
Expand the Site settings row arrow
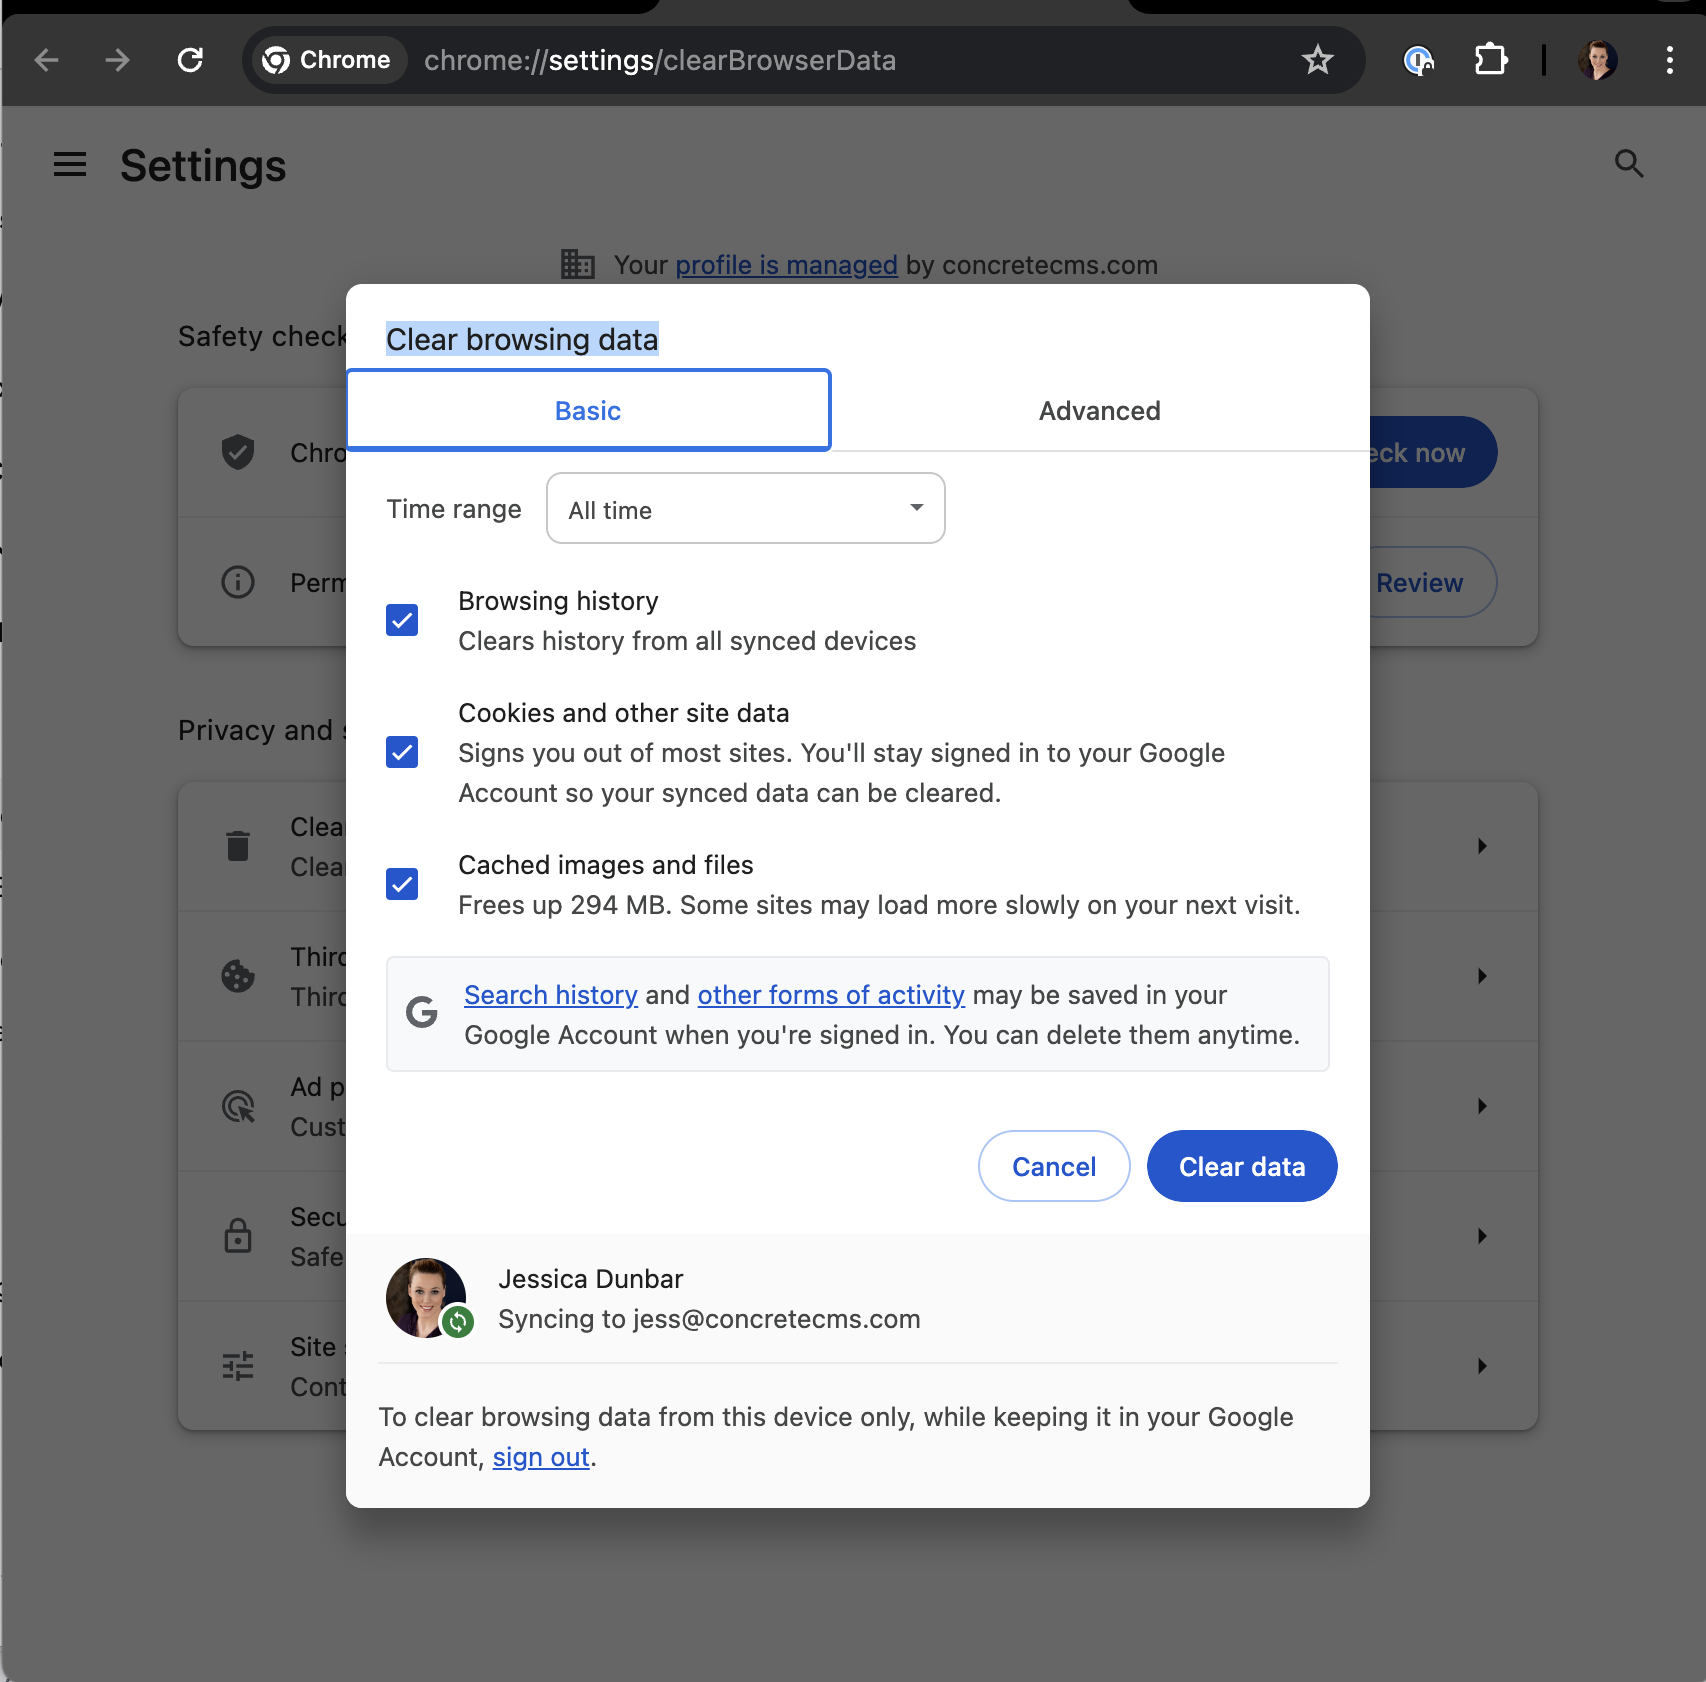coord(1482,1366)
